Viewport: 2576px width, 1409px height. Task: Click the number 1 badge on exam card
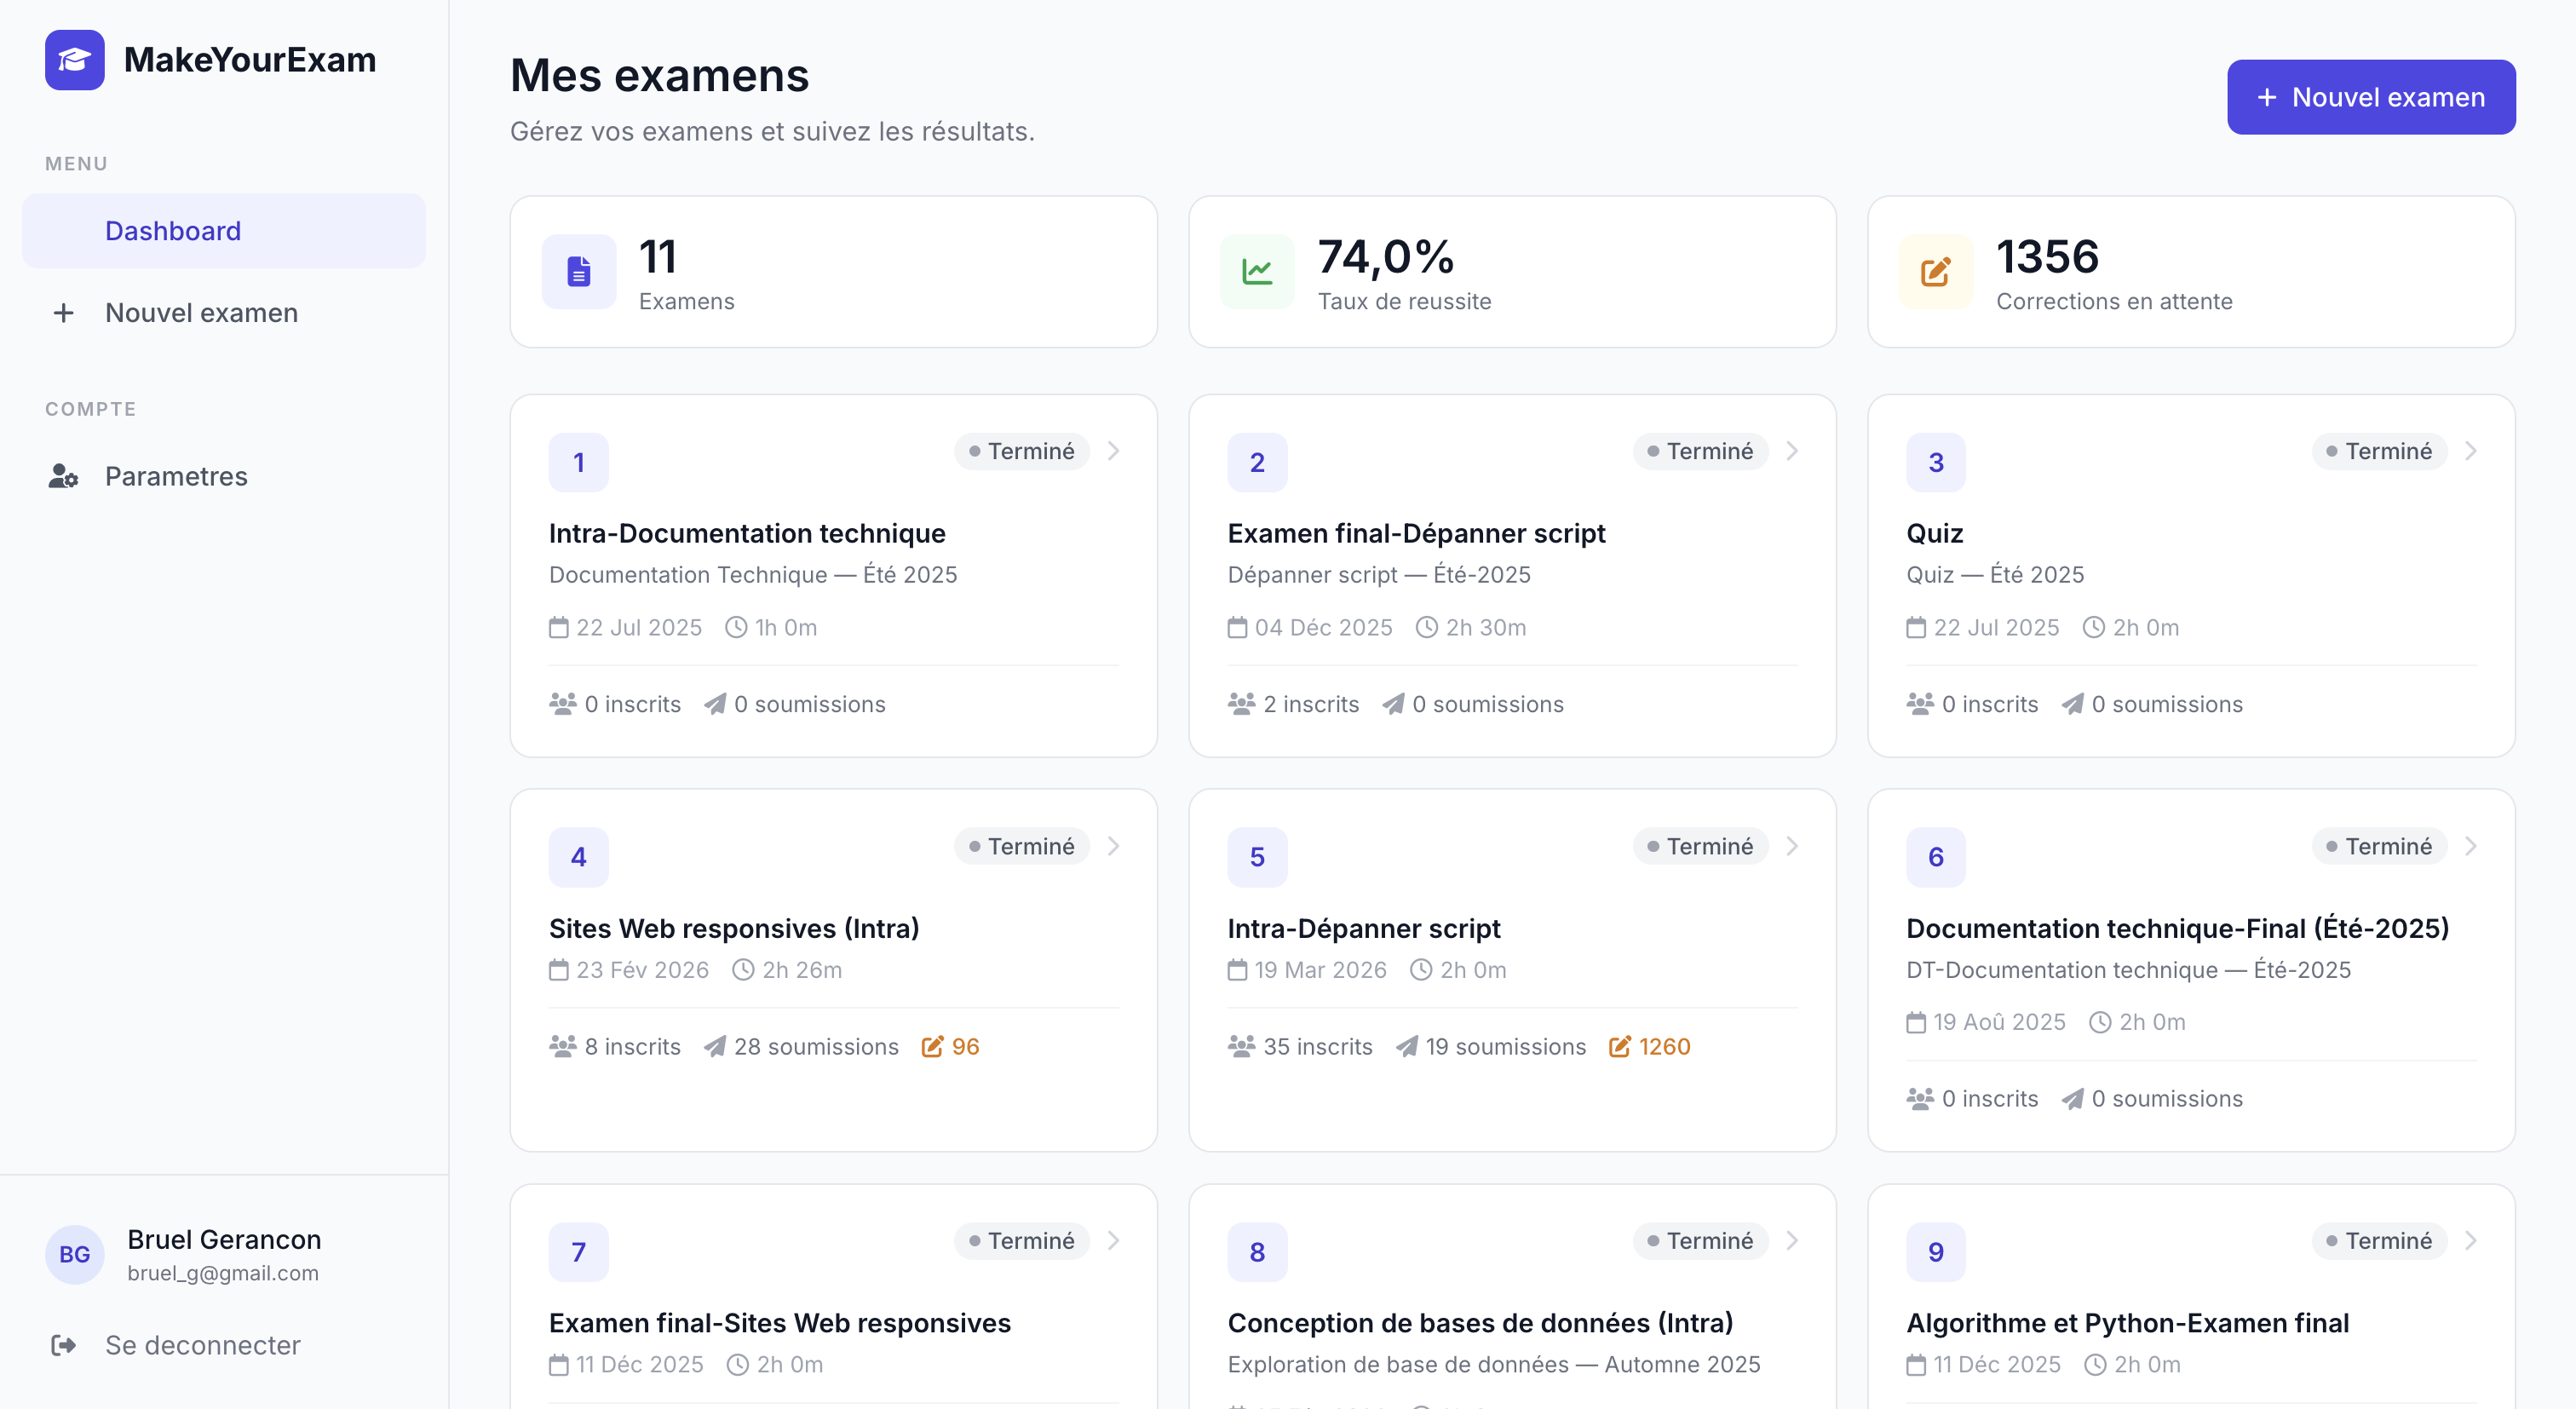[579, 462]
